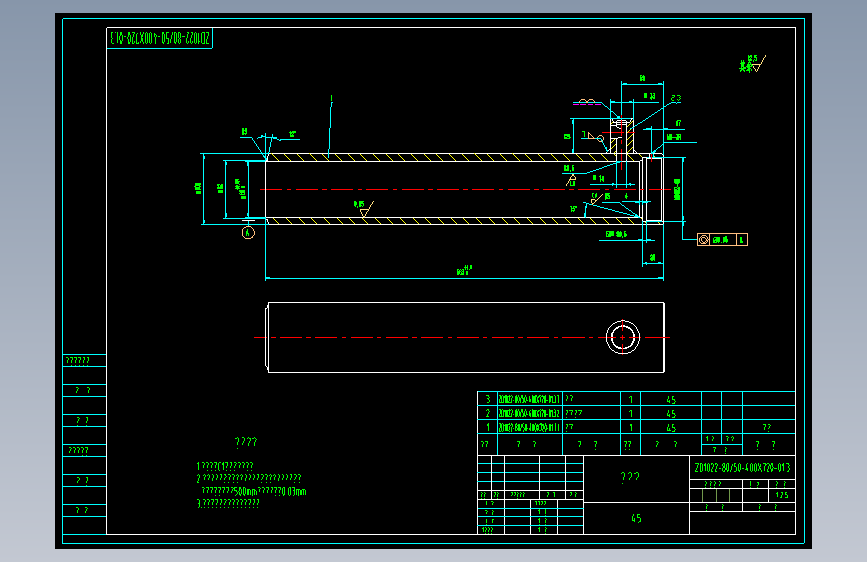Click technical note line beginning with 1

[x=225, y=466]
